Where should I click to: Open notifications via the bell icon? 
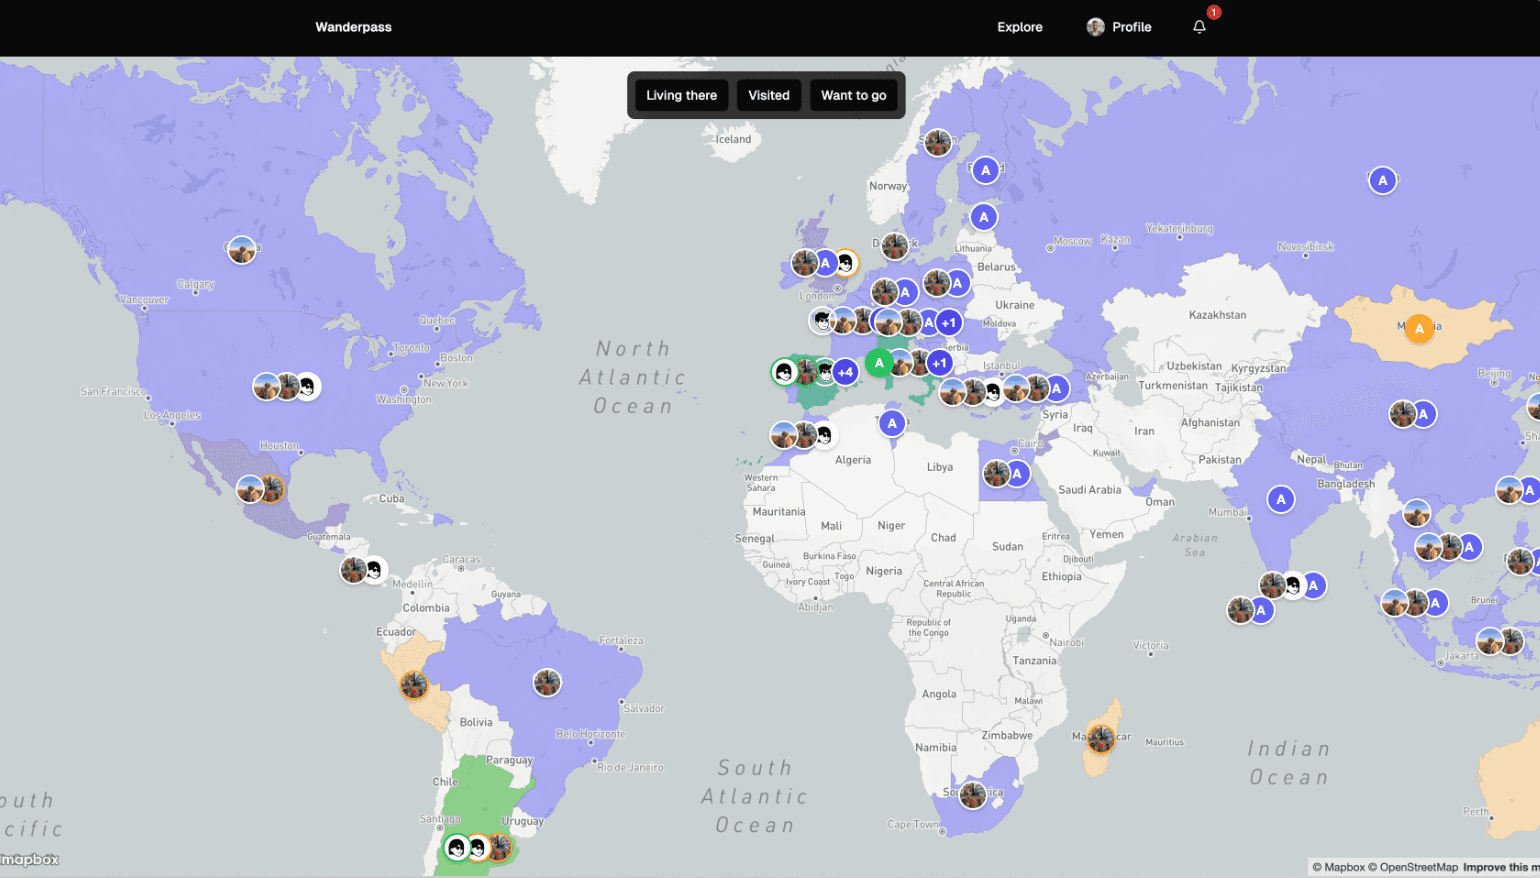click(x=1199, y=26)
